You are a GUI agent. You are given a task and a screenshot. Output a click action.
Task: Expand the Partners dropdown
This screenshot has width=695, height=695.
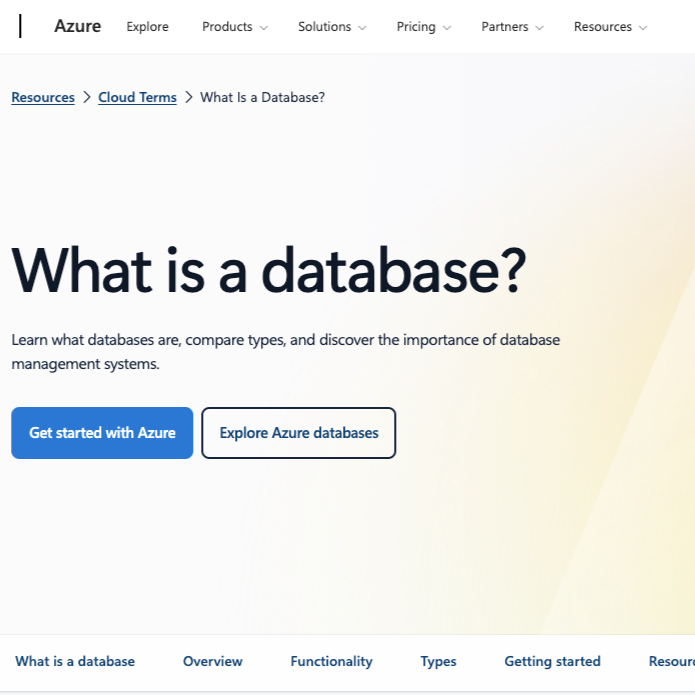tap(512, 27)
